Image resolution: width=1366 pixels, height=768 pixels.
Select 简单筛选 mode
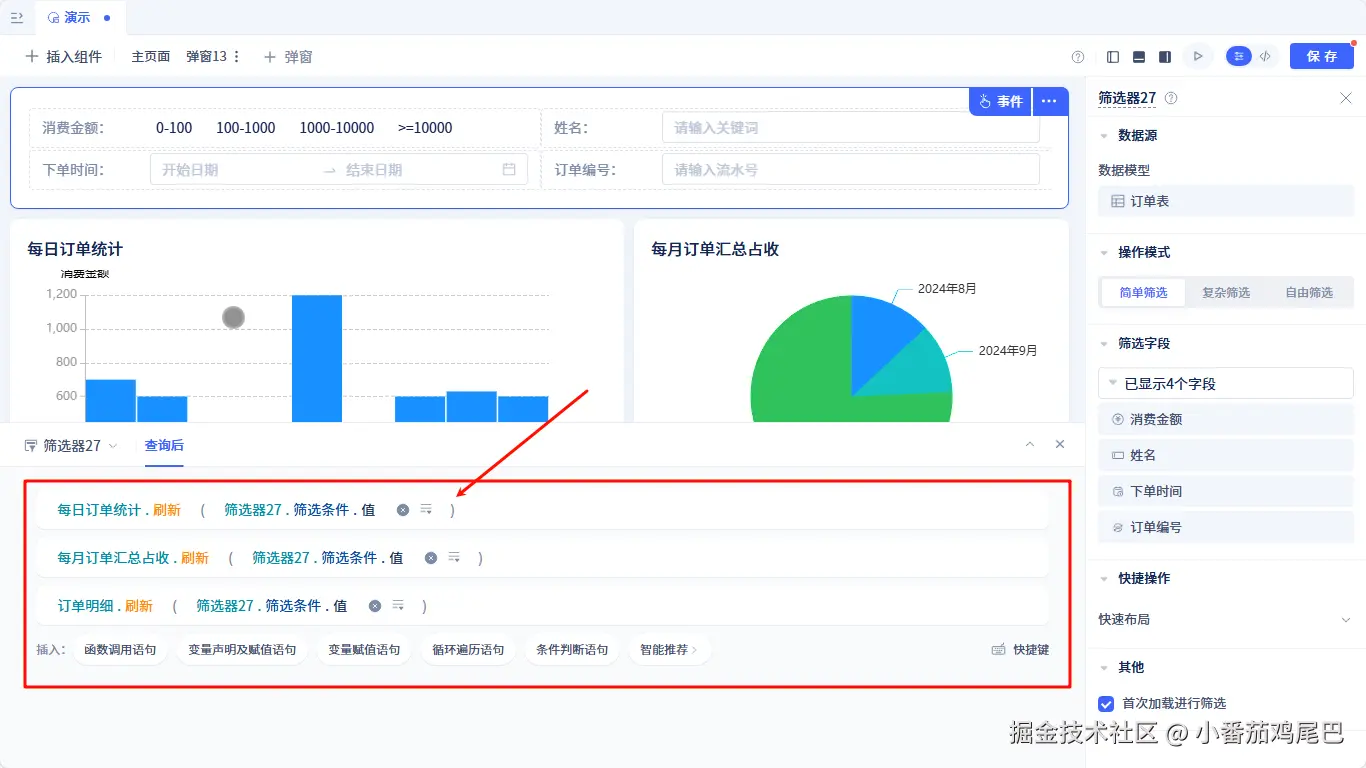(x=1143, y=293)
